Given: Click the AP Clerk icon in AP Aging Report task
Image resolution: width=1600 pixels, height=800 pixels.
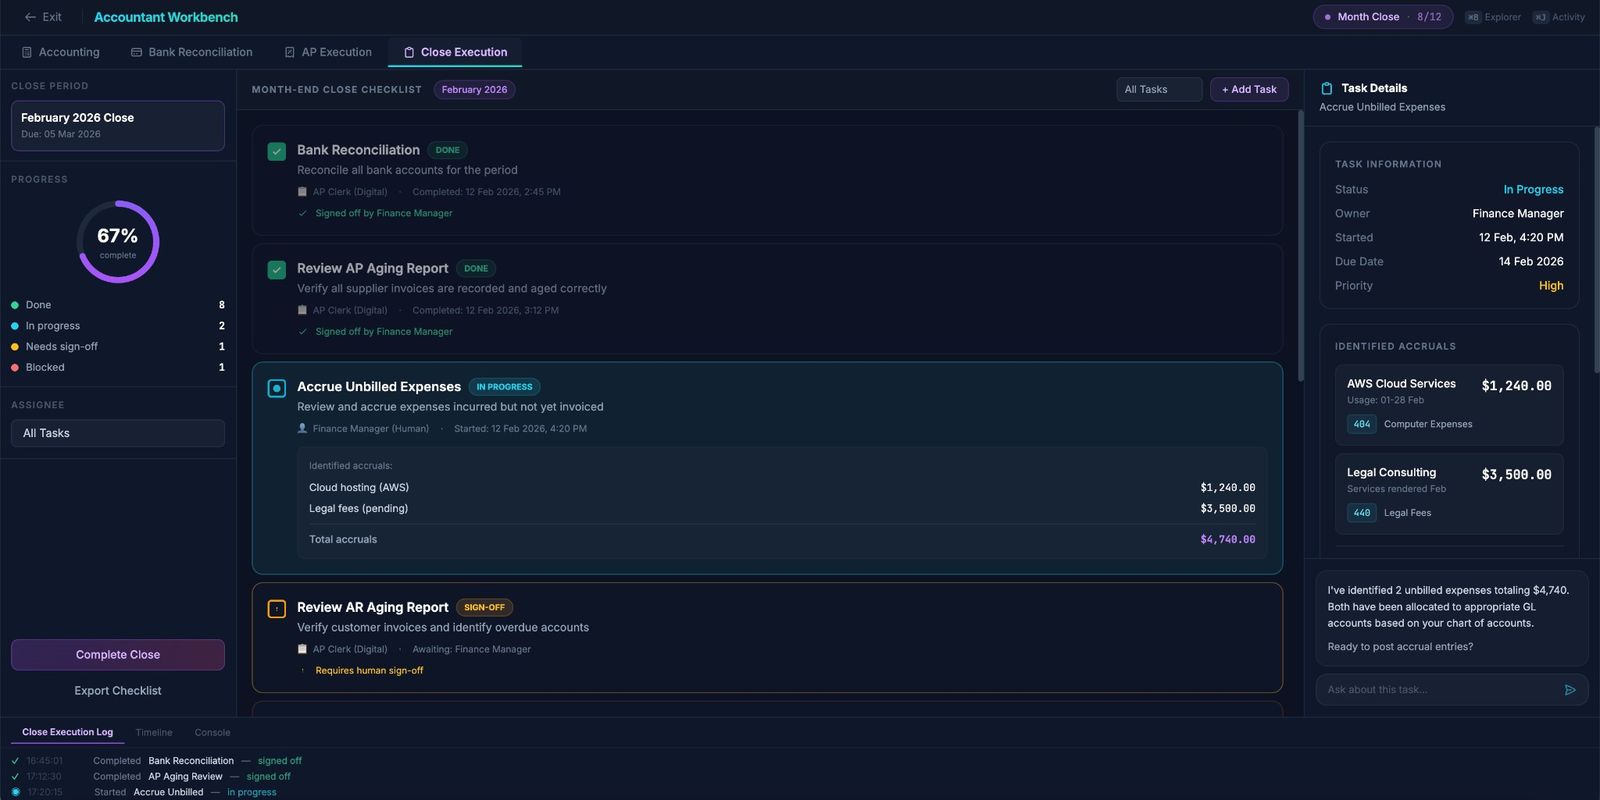Looking at the screenshot, I should [302, 310].
